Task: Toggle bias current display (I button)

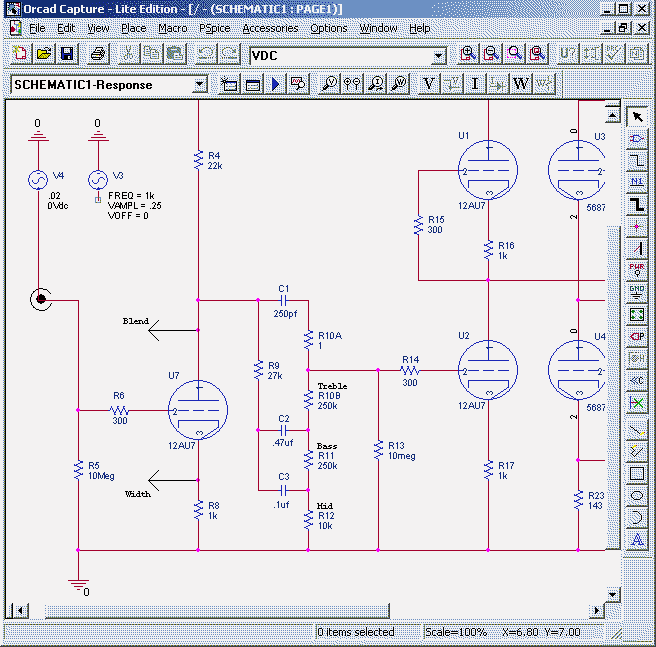Action: [x=475, y=84]
